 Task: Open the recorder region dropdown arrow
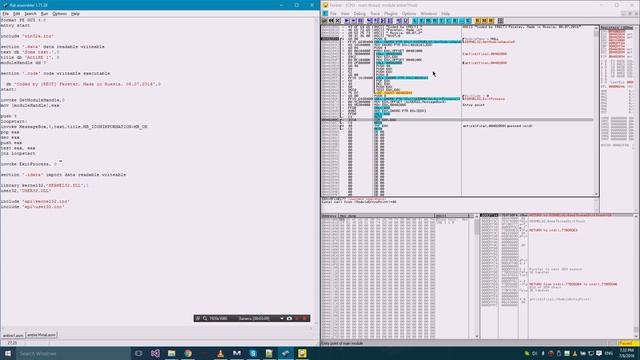(282, 318)
